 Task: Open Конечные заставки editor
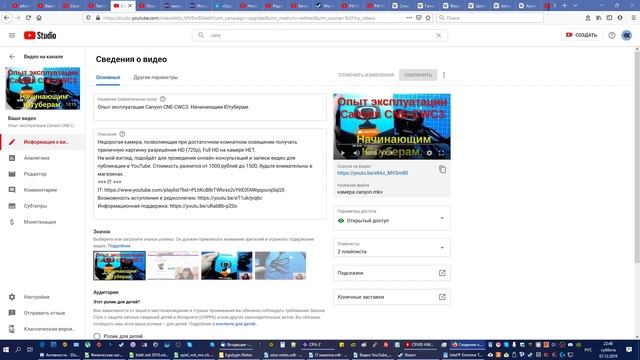coord(392,297)
